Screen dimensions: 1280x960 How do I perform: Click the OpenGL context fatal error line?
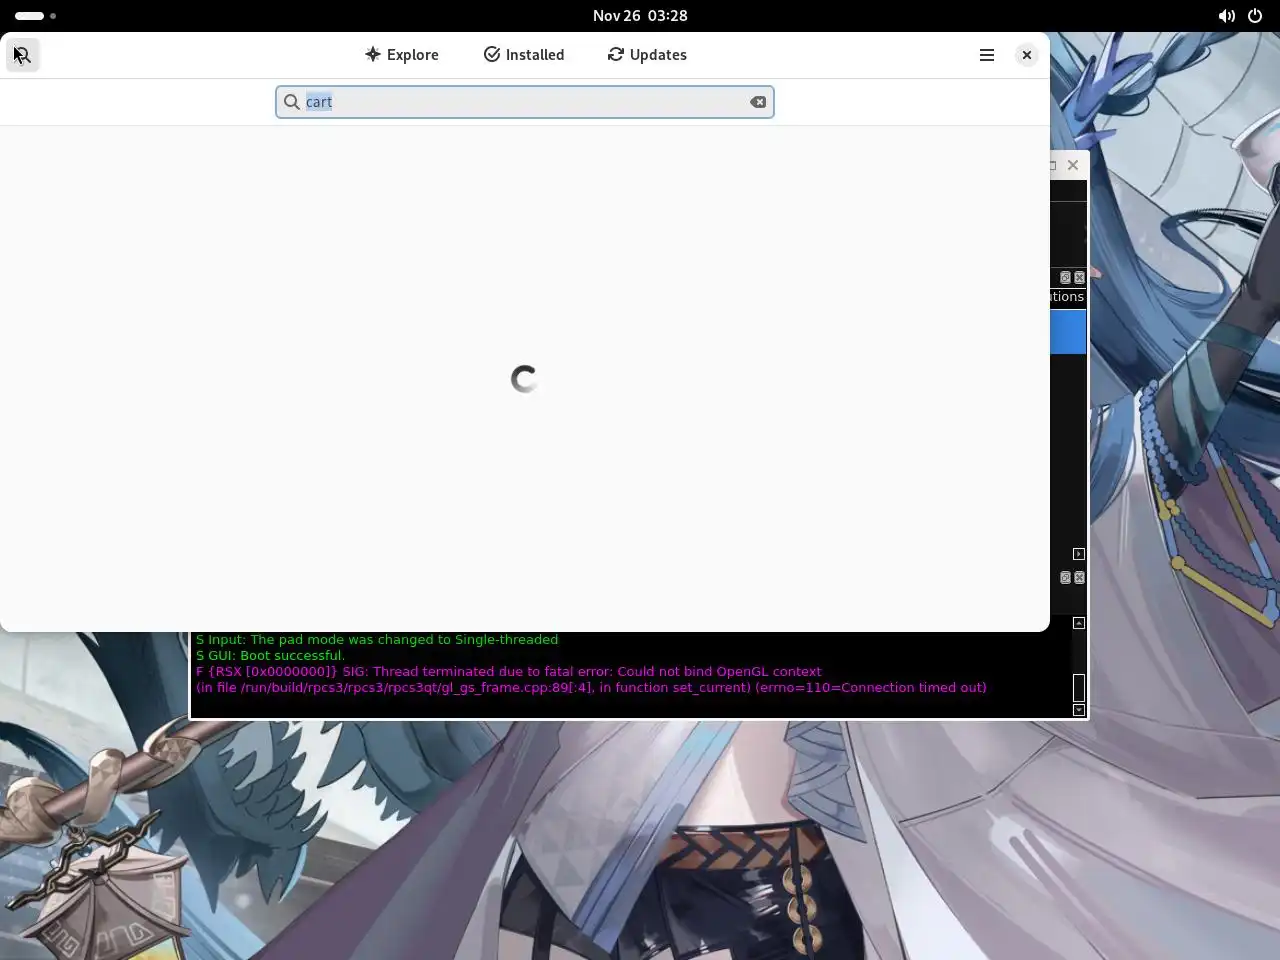(508, 672)
